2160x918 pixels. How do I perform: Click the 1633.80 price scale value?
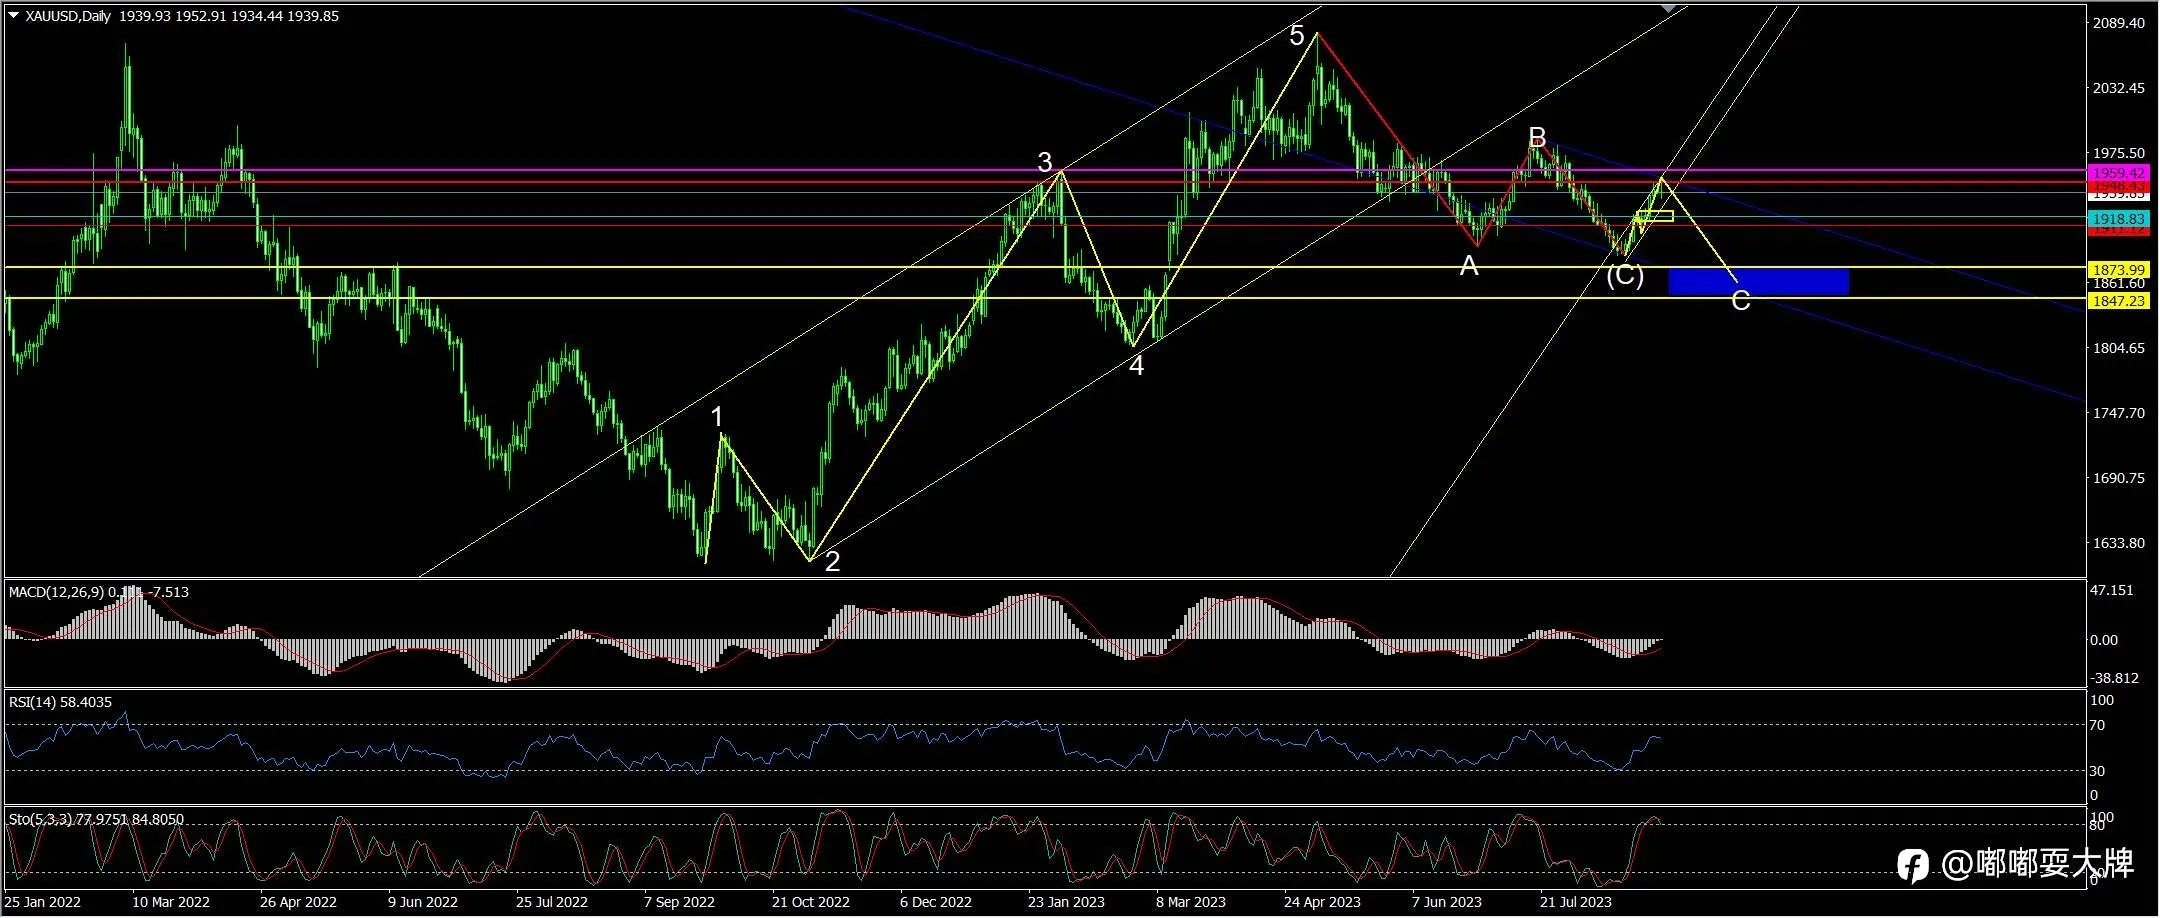[2118, 543]
